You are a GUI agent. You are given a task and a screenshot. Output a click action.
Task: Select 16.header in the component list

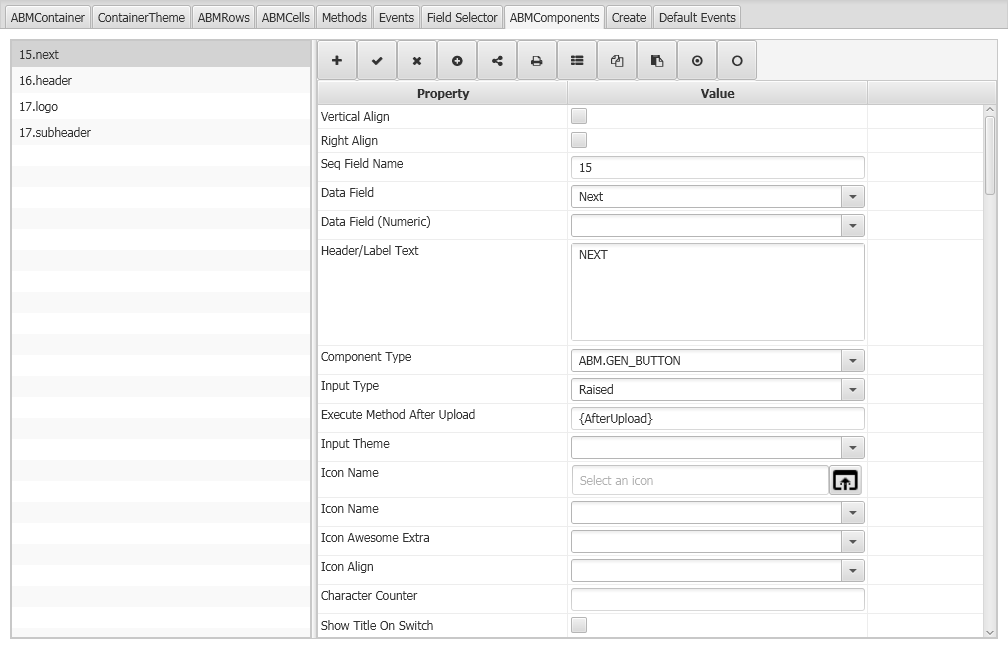coord(46,81)
